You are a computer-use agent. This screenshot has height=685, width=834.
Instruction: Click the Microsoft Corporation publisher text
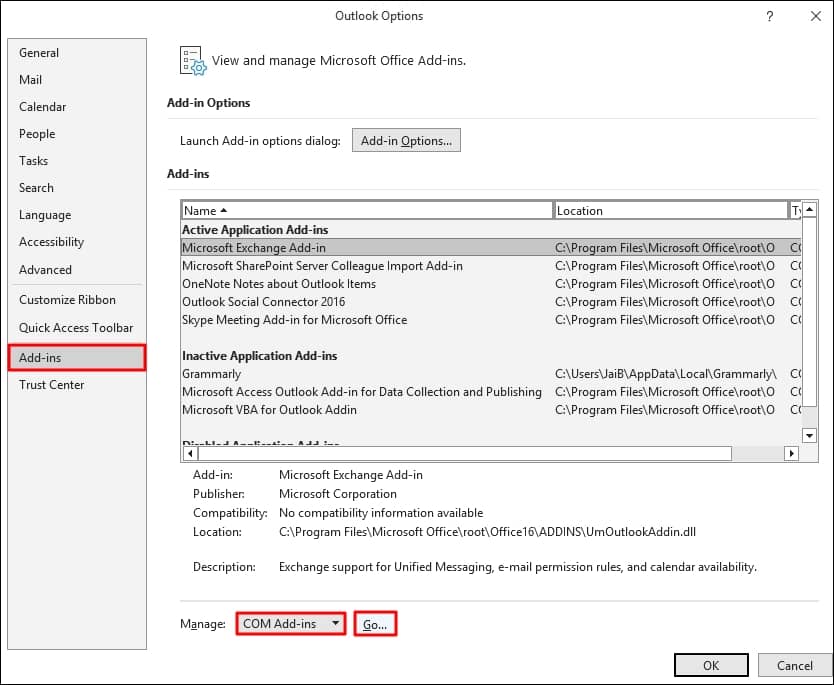(338, 494)
